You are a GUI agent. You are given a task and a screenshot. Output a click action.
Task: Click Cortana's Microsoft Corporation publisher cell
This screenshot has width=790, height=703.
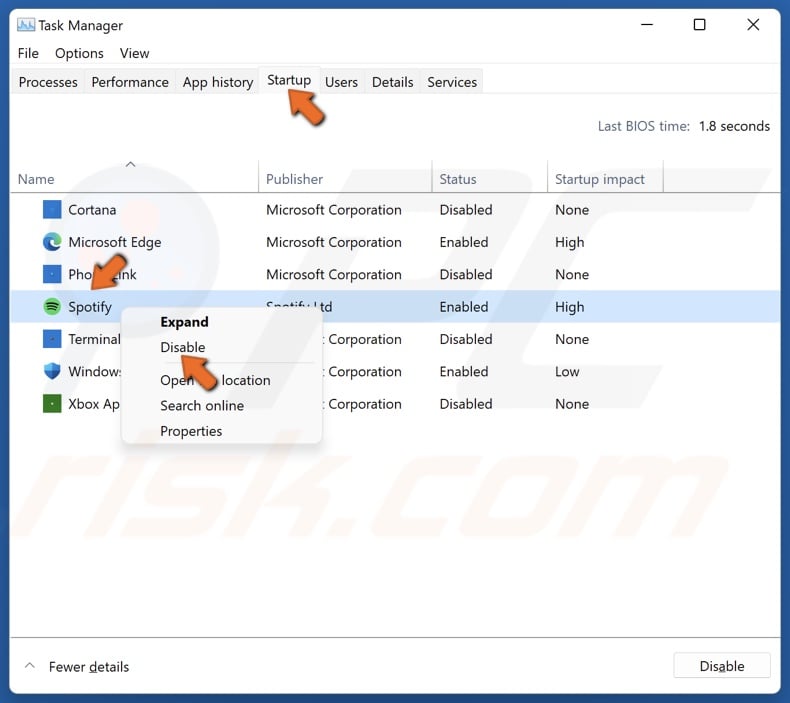pyautogui.click(x=334, y=210)
